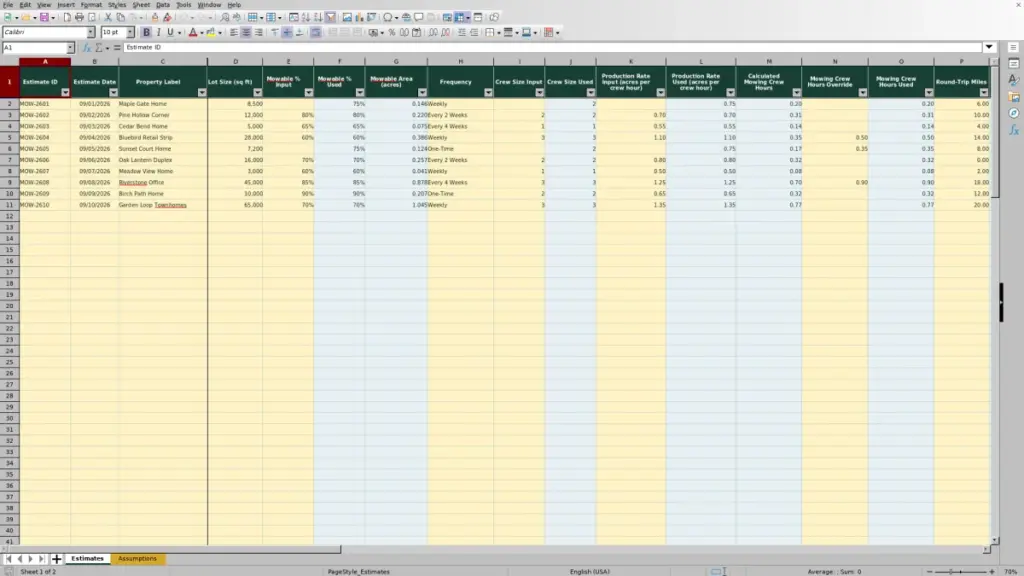Click the Add Sheet plus button

pos(56,558)
